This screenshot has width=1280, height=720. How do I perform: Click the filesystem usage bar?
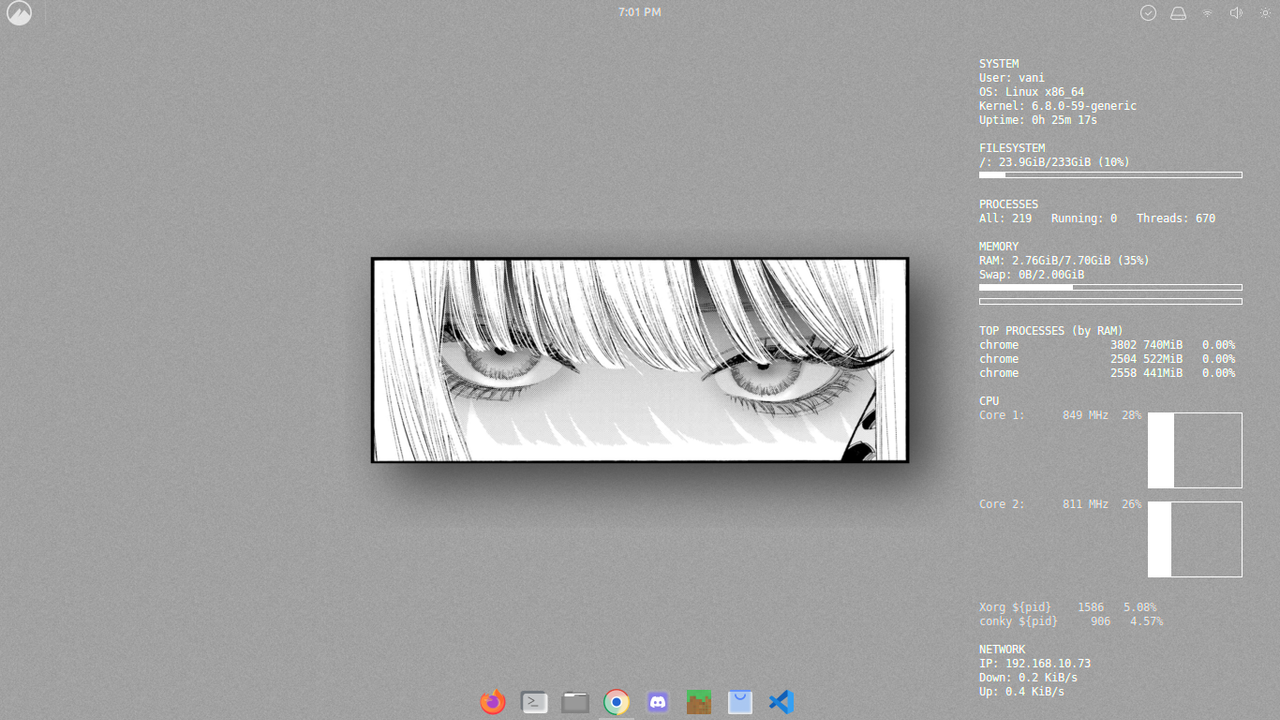[x=1110, y=175]
